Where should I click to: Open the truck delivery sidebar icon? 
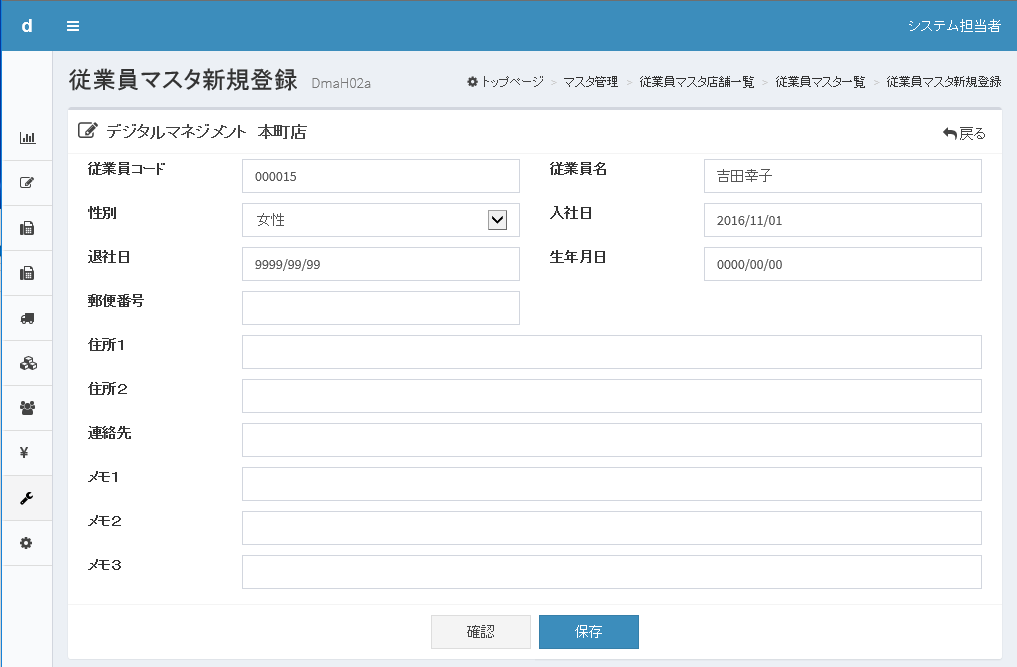click(x=27, y=318)
